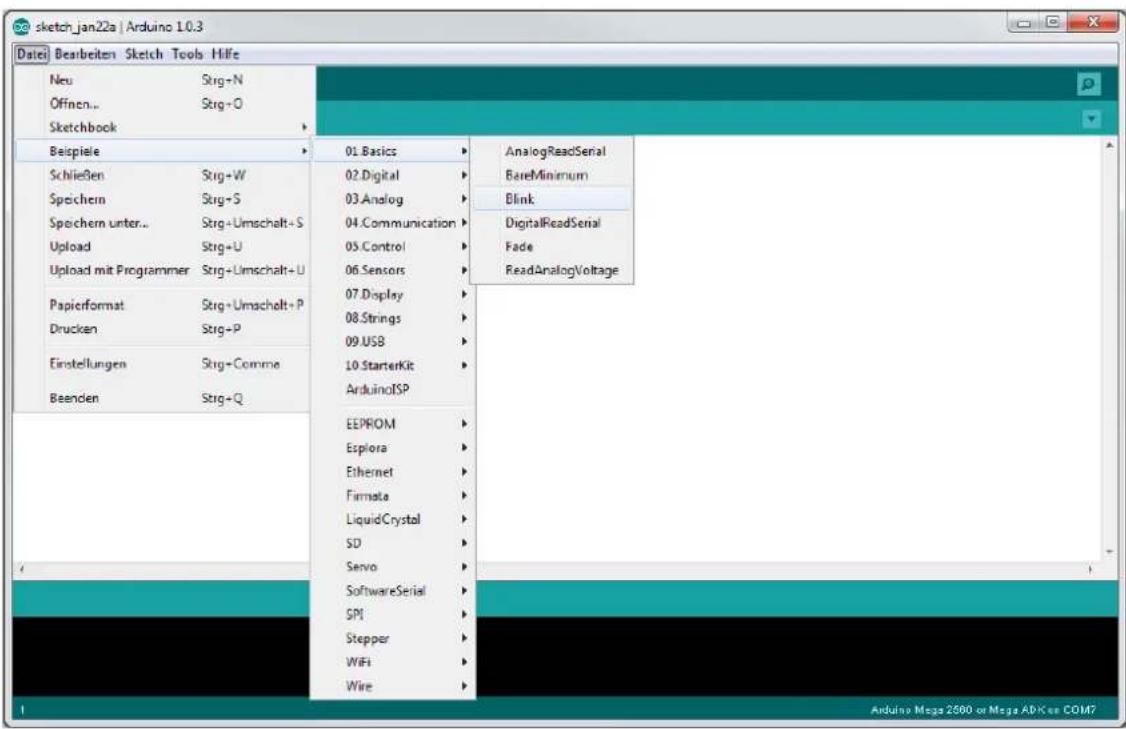Click the editor scrollbar down arrow
The image size is (1126, 729).
click(1109, 552)
